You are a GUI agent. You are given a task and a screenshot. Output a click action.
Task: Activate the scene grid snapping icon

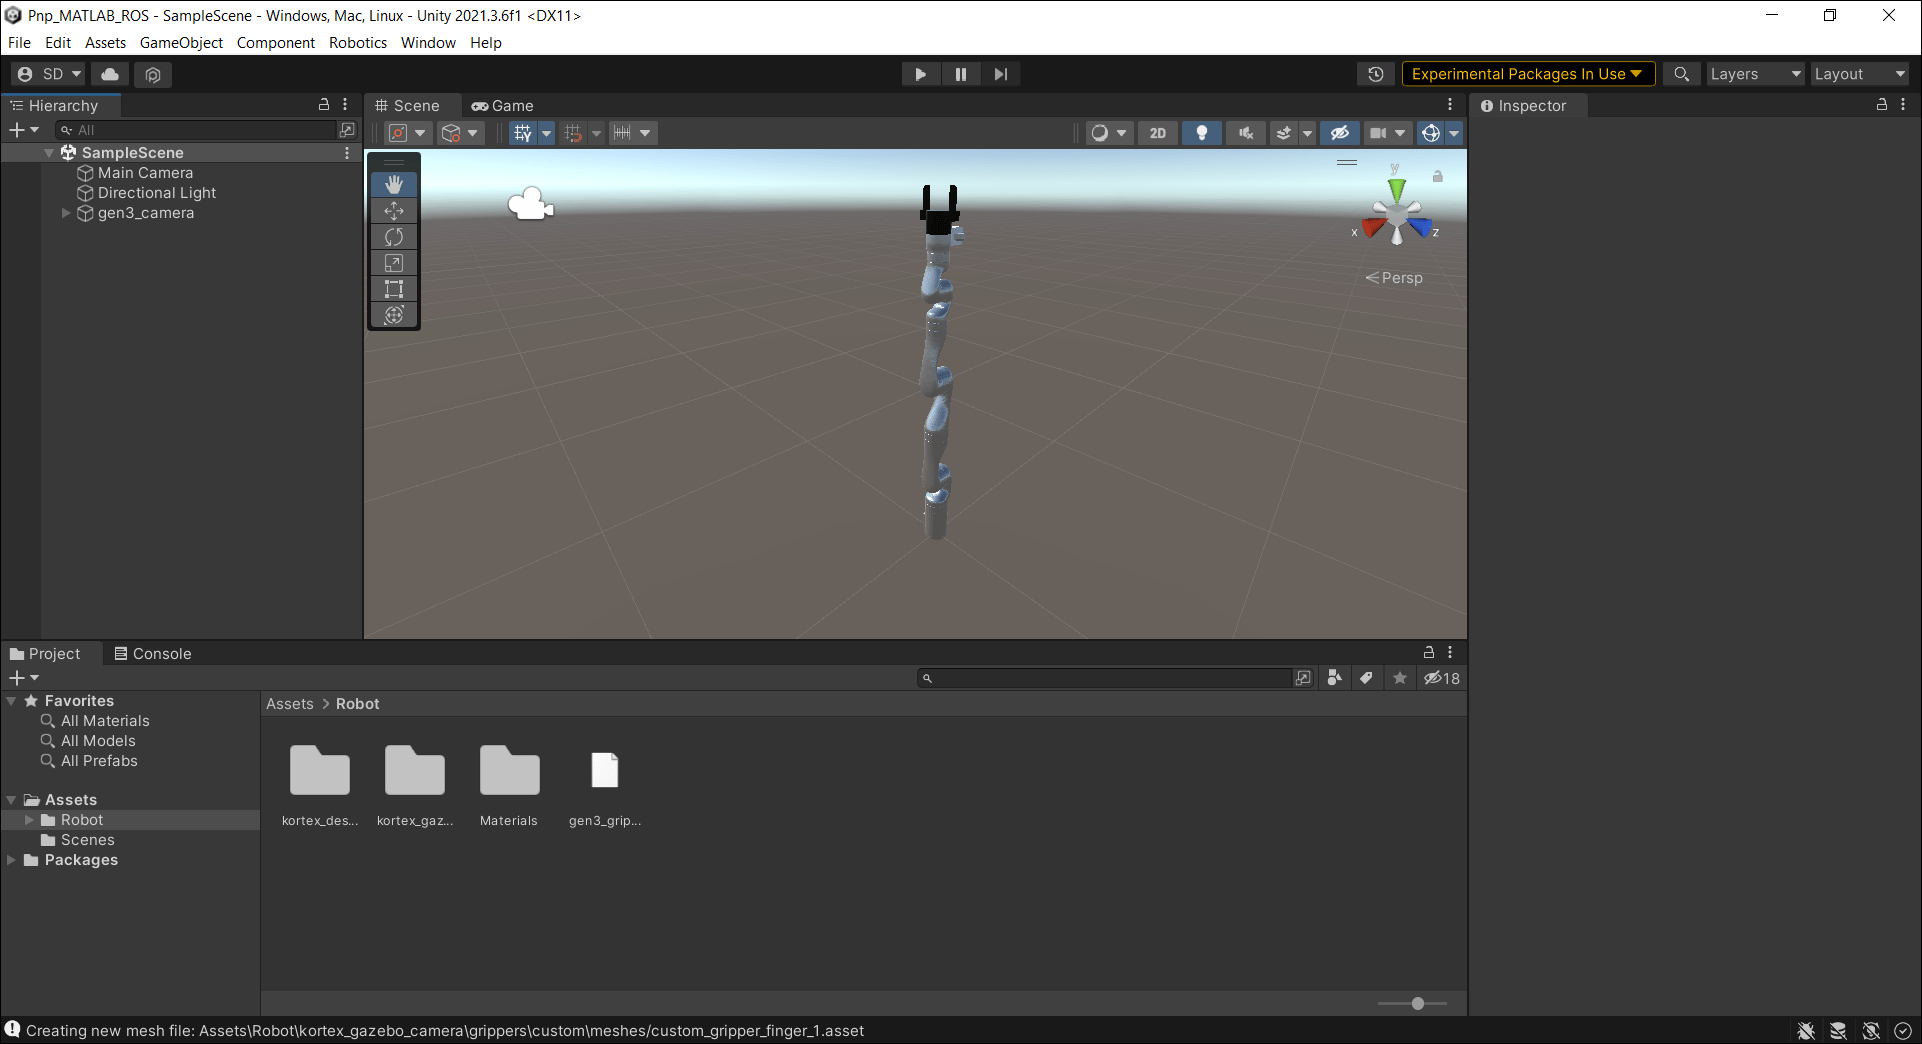(575, 132)
